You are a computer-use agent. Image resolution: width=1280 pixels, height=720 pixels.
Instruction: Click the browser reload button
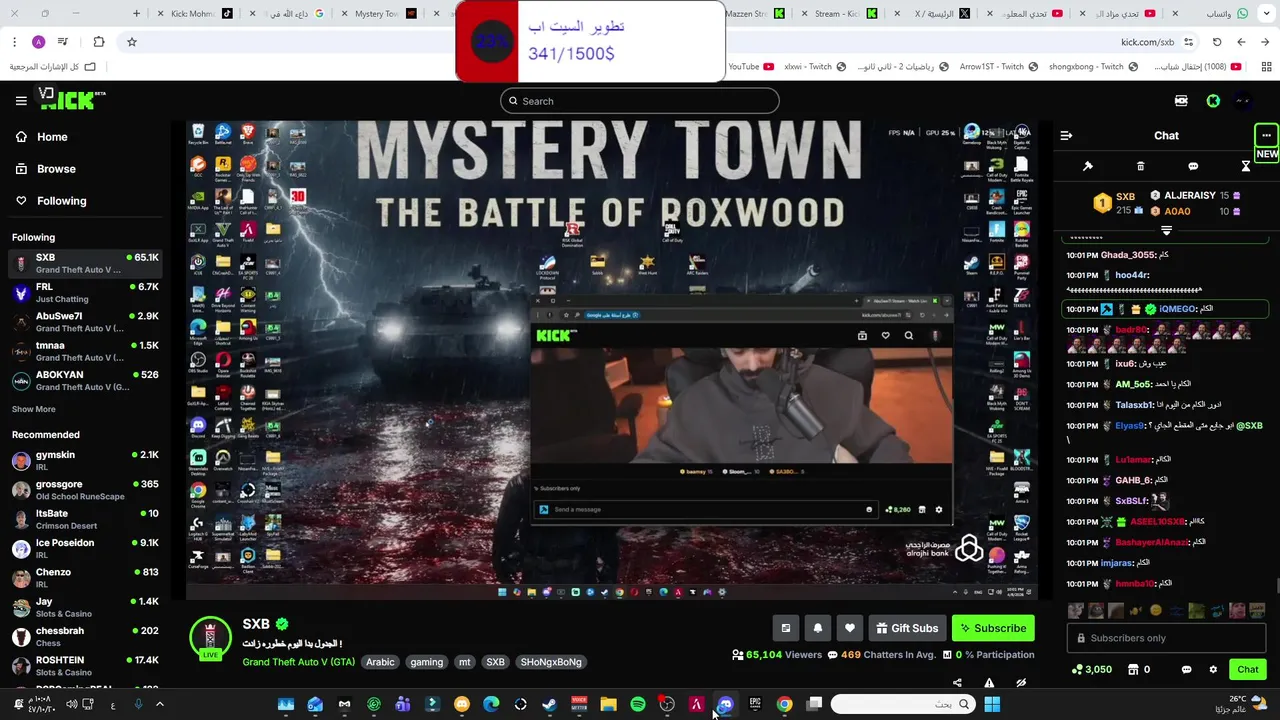tap(1217, 42)
